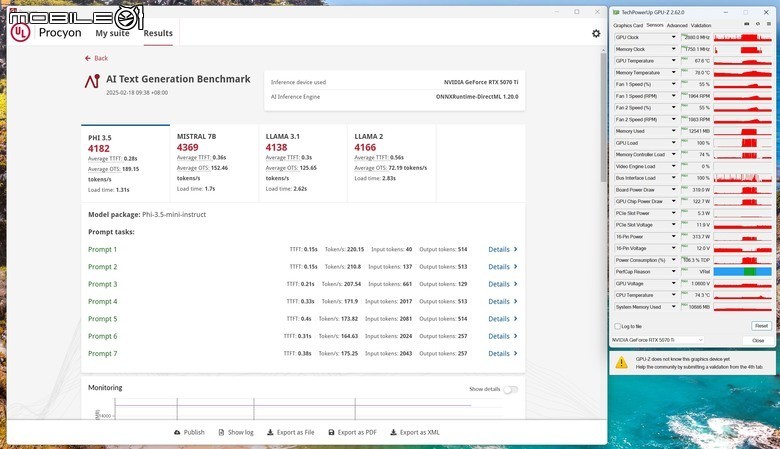Select the LLAMA 3.1 score card
The height and width of the screenshot is (449, 780).
(303, 164)
